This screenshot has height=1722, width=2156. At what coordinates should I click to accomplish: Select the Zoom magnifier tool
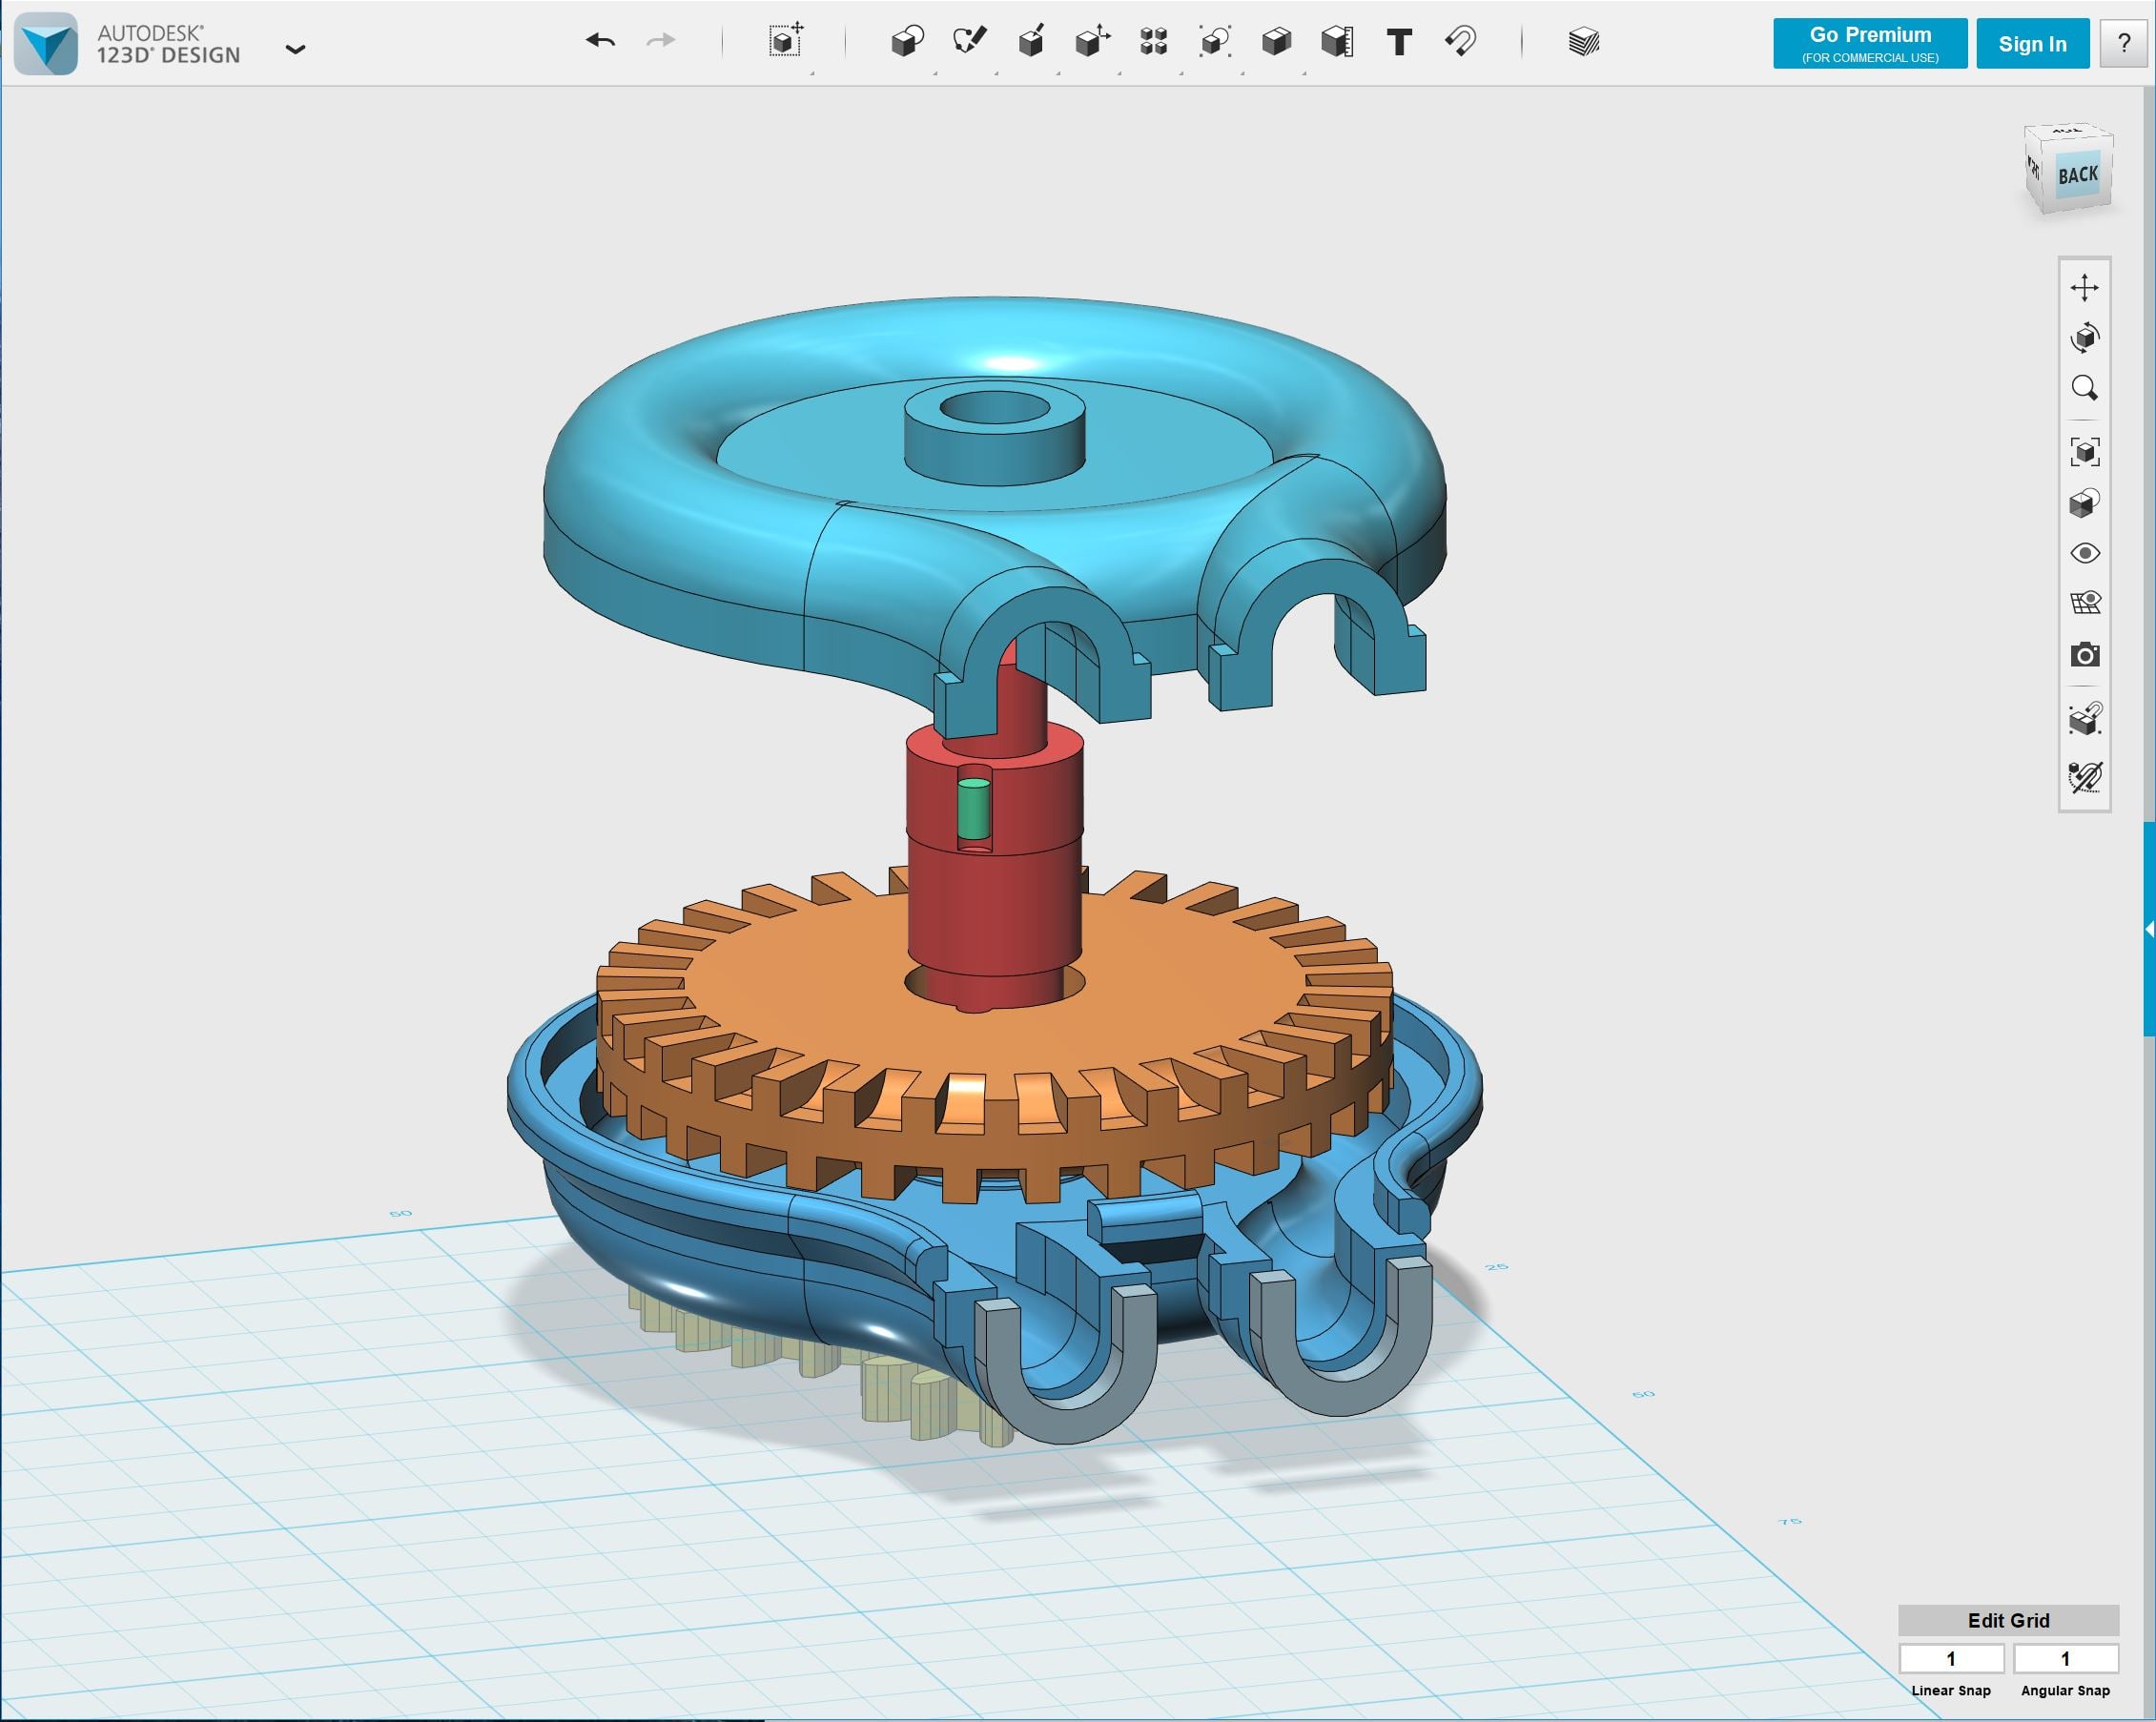point(2084,388)
